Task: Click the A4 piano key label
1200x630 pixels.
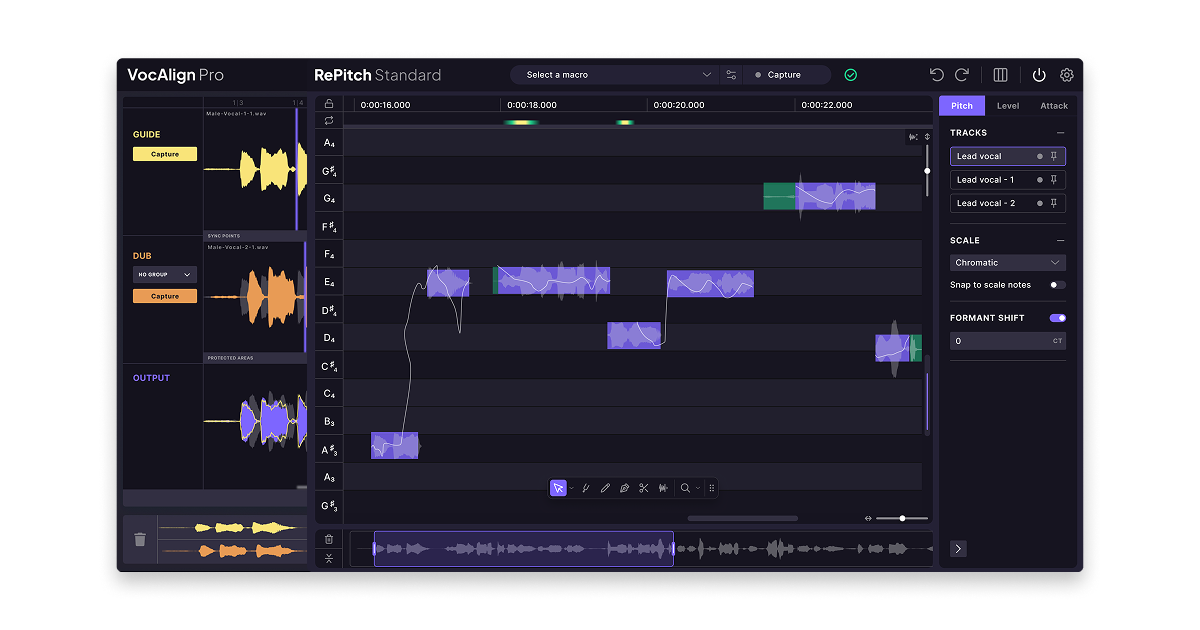Action: click(x=329, y=143)
